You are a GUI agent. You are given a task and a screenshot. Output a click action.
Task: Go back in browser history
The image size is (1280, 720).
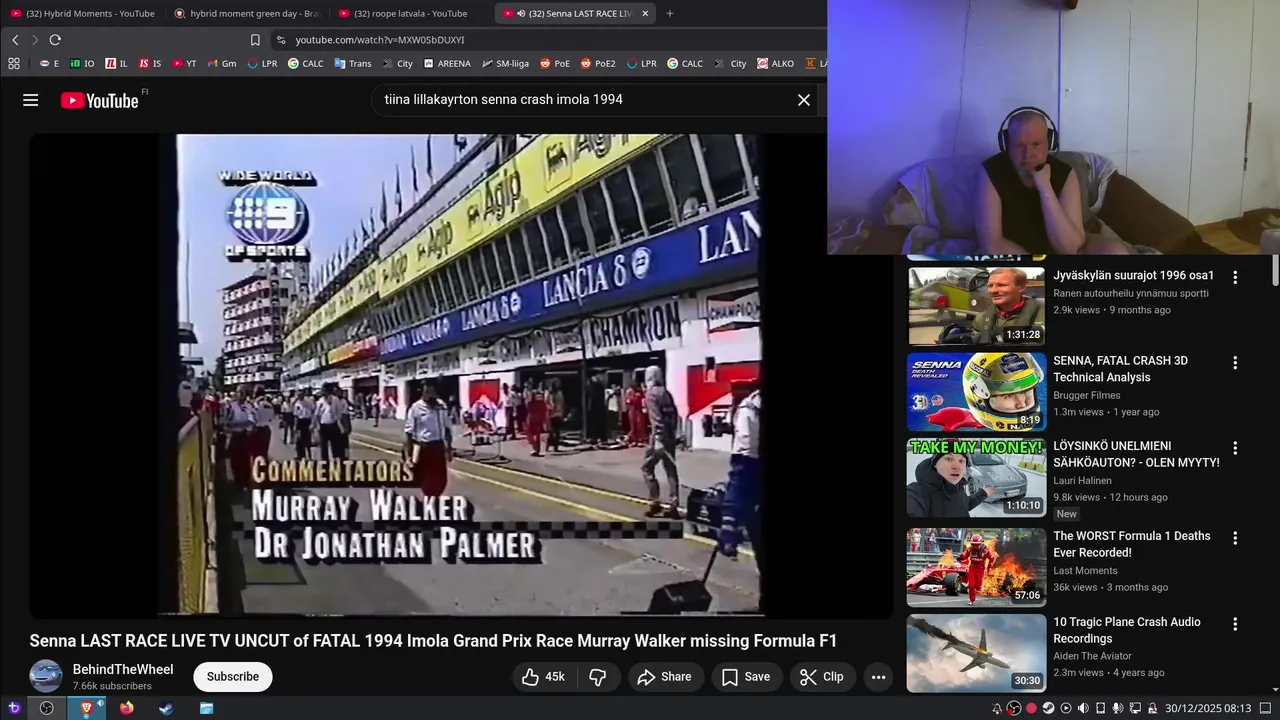coord(15,40)
